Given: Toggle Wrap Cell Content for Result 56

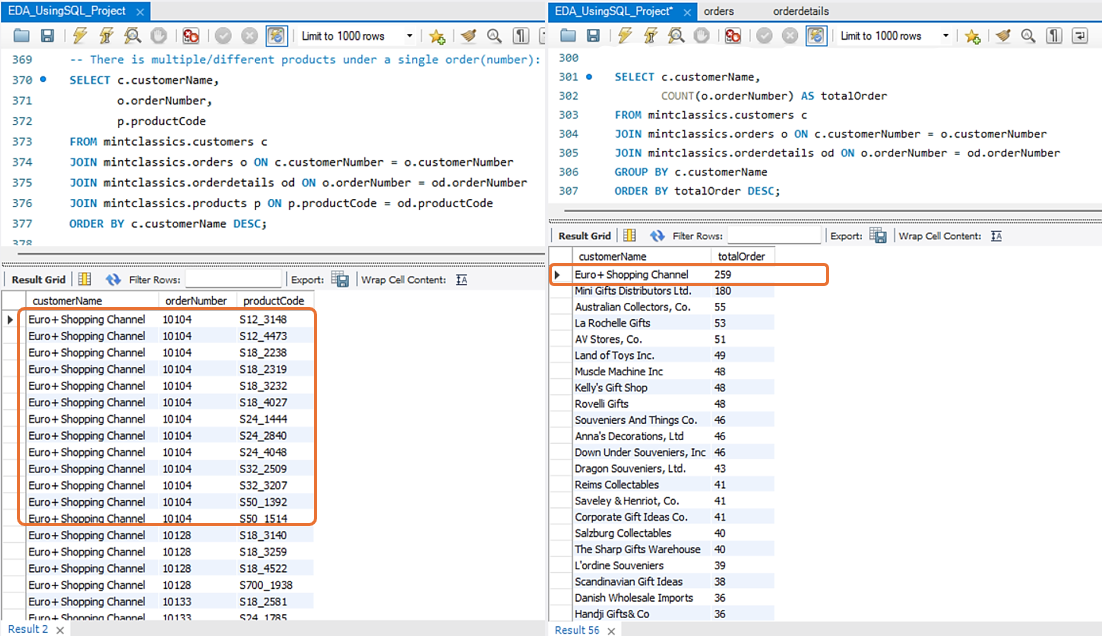Looking at the screenshot, I should pyautogui.click(x=997, y=236).
